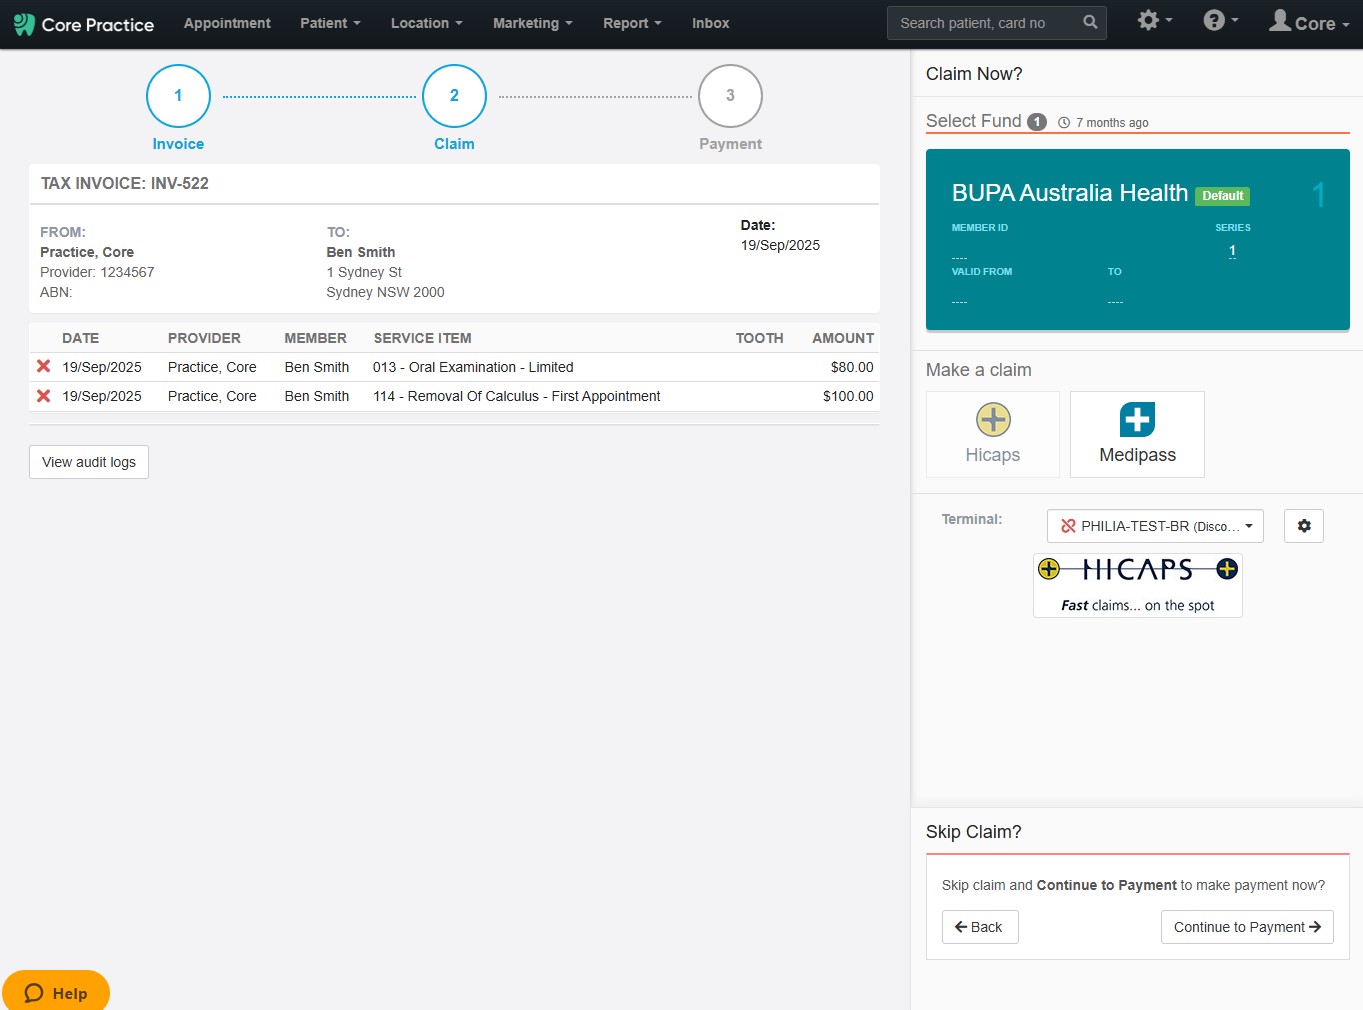1363x1010 pixels.
Task: Click the $100.00 amount cell
Action: coord(848,396)
